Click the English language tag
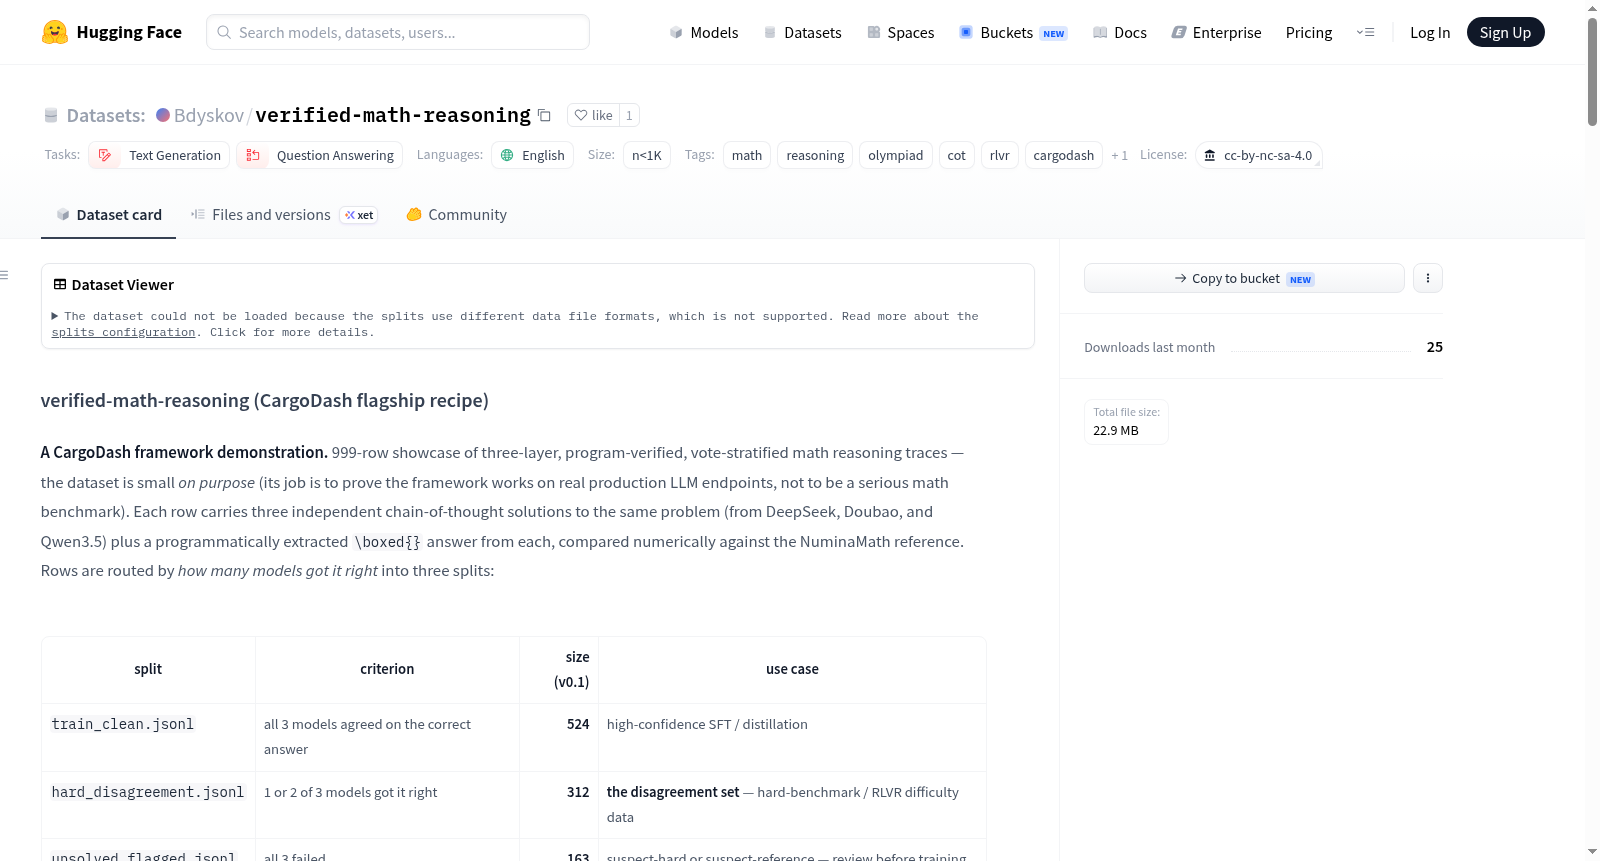This screenshot has height=861, width=1600. [x=532, y=155]
